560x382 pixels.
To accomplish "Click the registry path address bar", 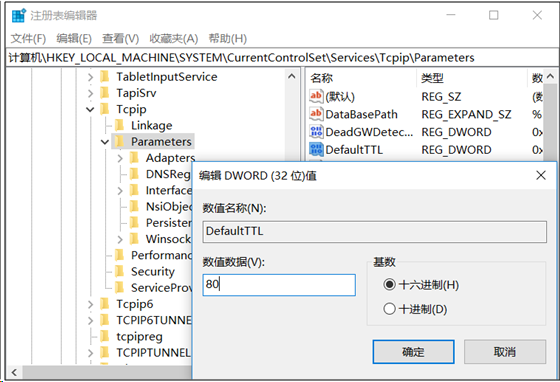I will (x=282, y=57).
